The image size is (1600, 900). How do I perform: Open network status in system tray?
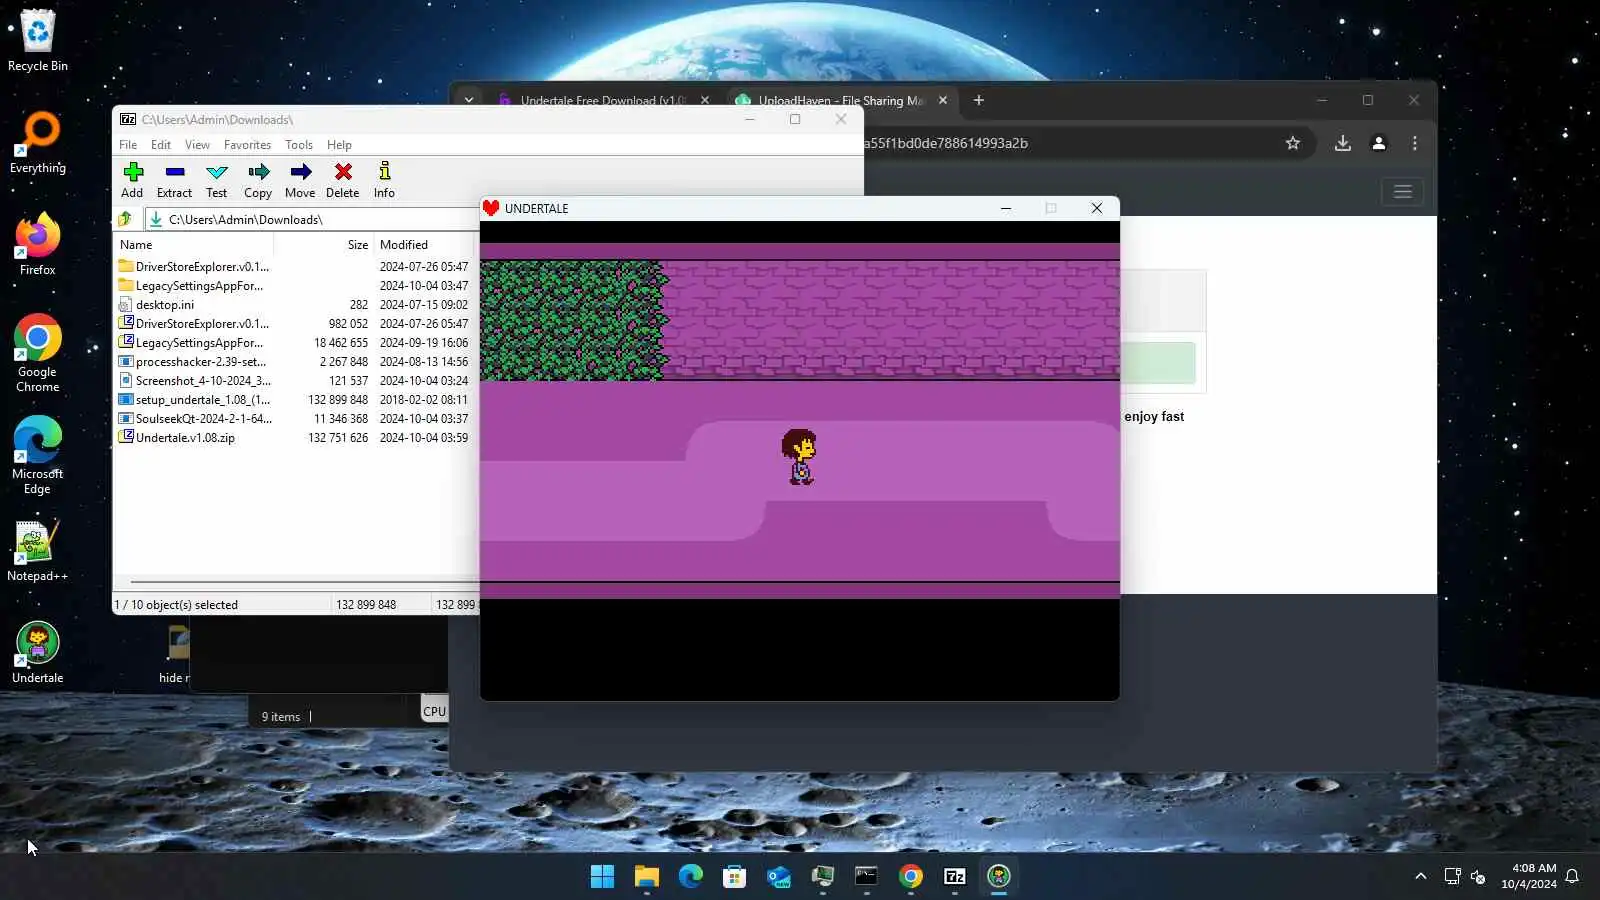coord(1452,877)
